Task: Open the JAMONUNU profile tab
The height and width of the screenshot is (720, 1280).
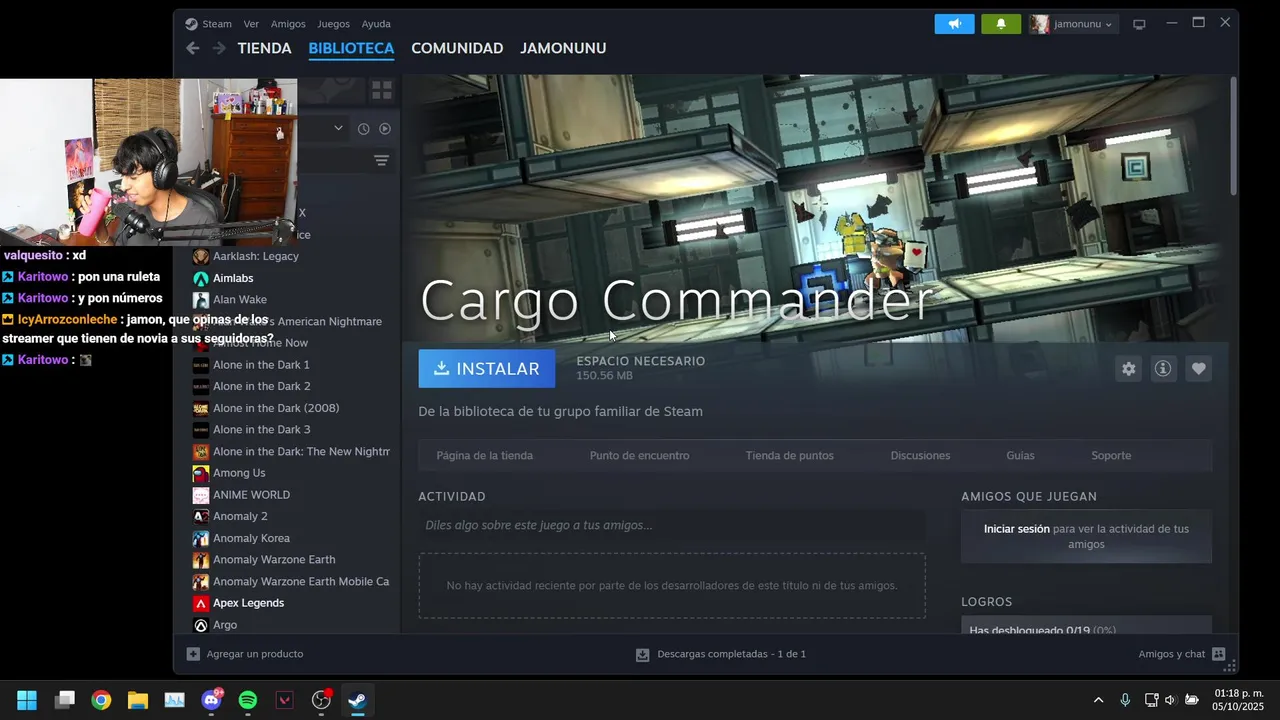Action: tap(563, 48)
